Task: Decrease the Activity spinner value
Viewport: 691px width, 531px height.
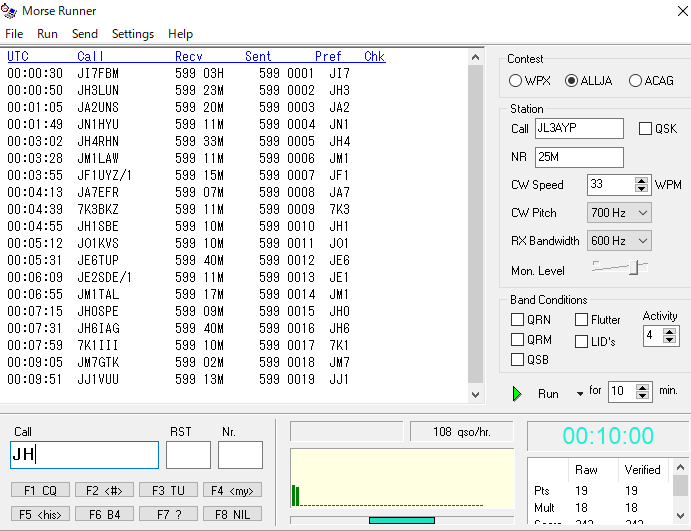Action: tap(669, 340)
